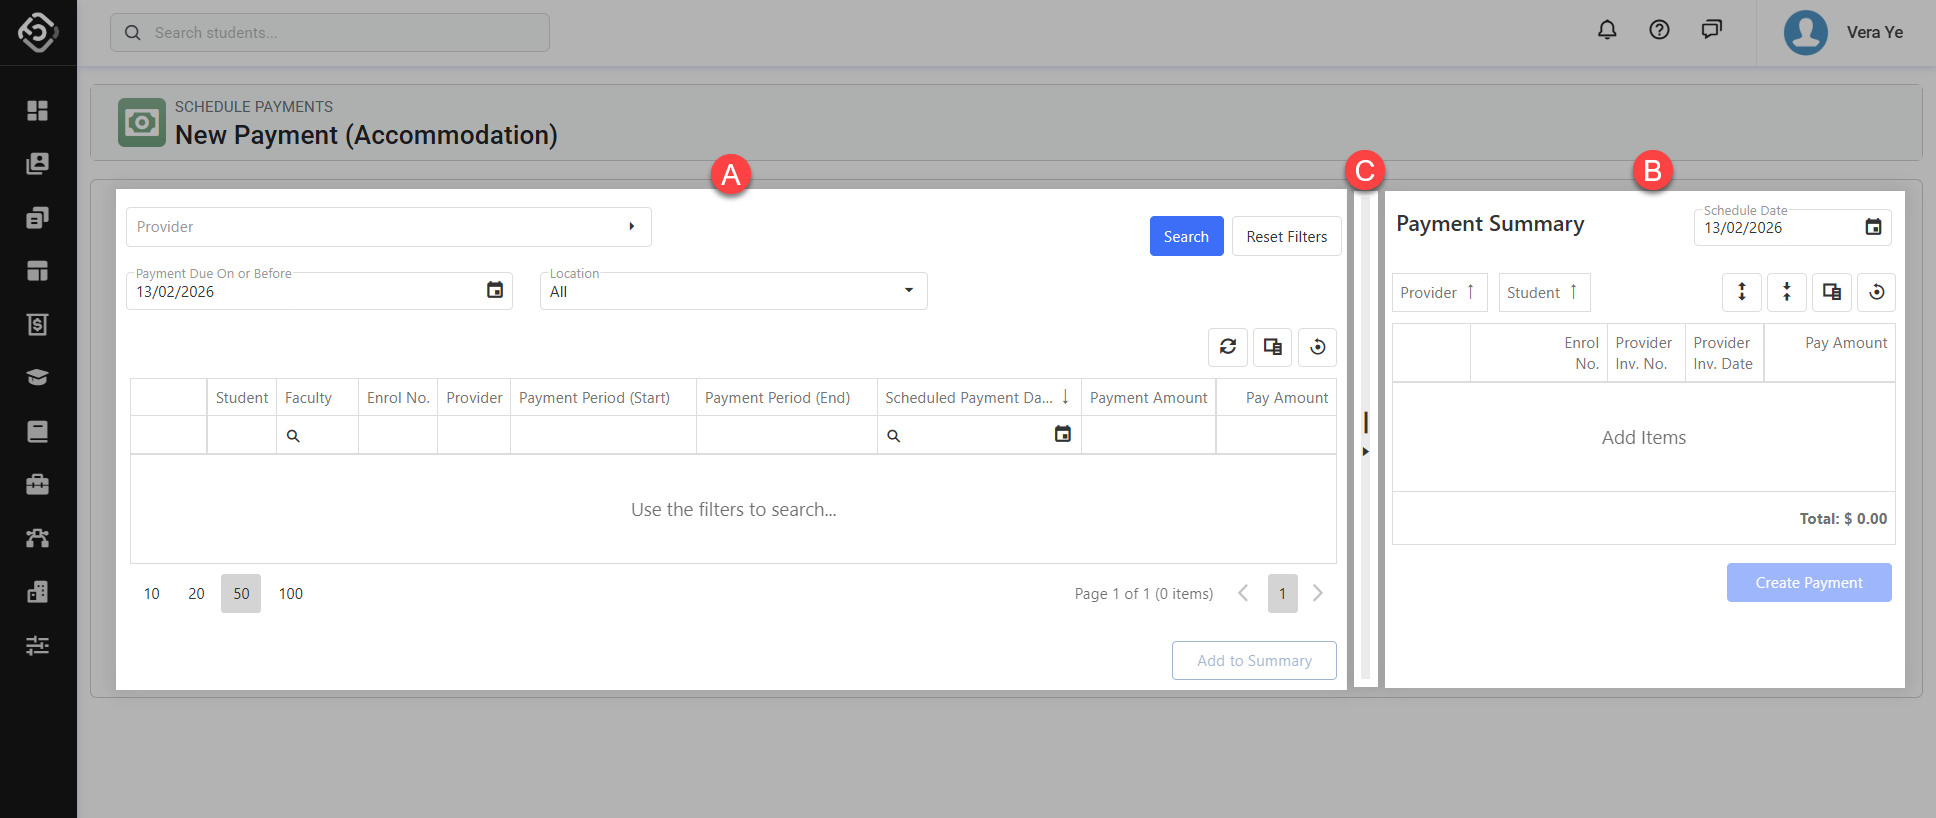
Task: Expand all groups in Payment Summary
Action: click(1741, 292)
